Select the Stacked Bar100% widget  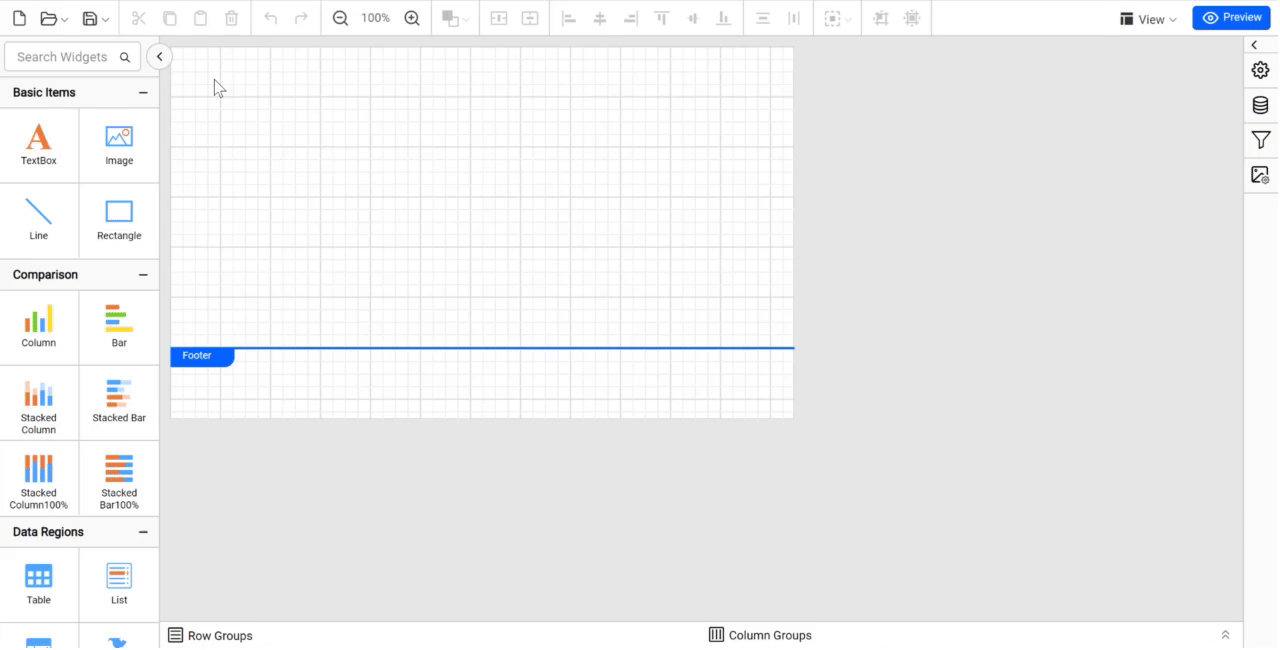119,479
